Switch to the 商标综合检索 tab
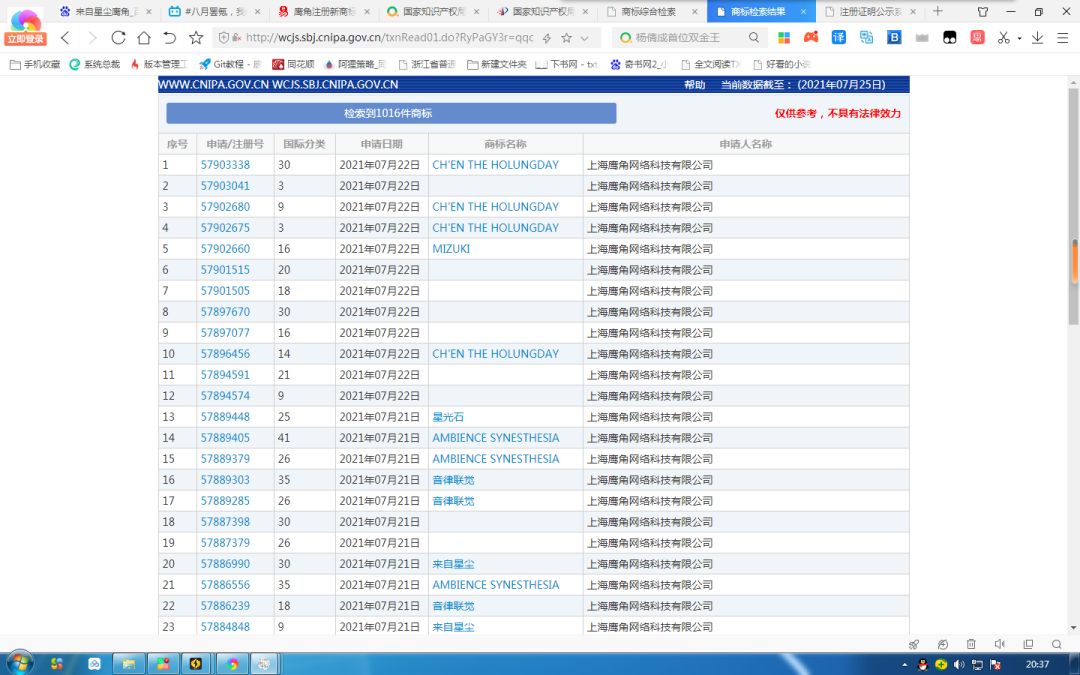Screen dimensions: 1080x675 pos(652,12)
